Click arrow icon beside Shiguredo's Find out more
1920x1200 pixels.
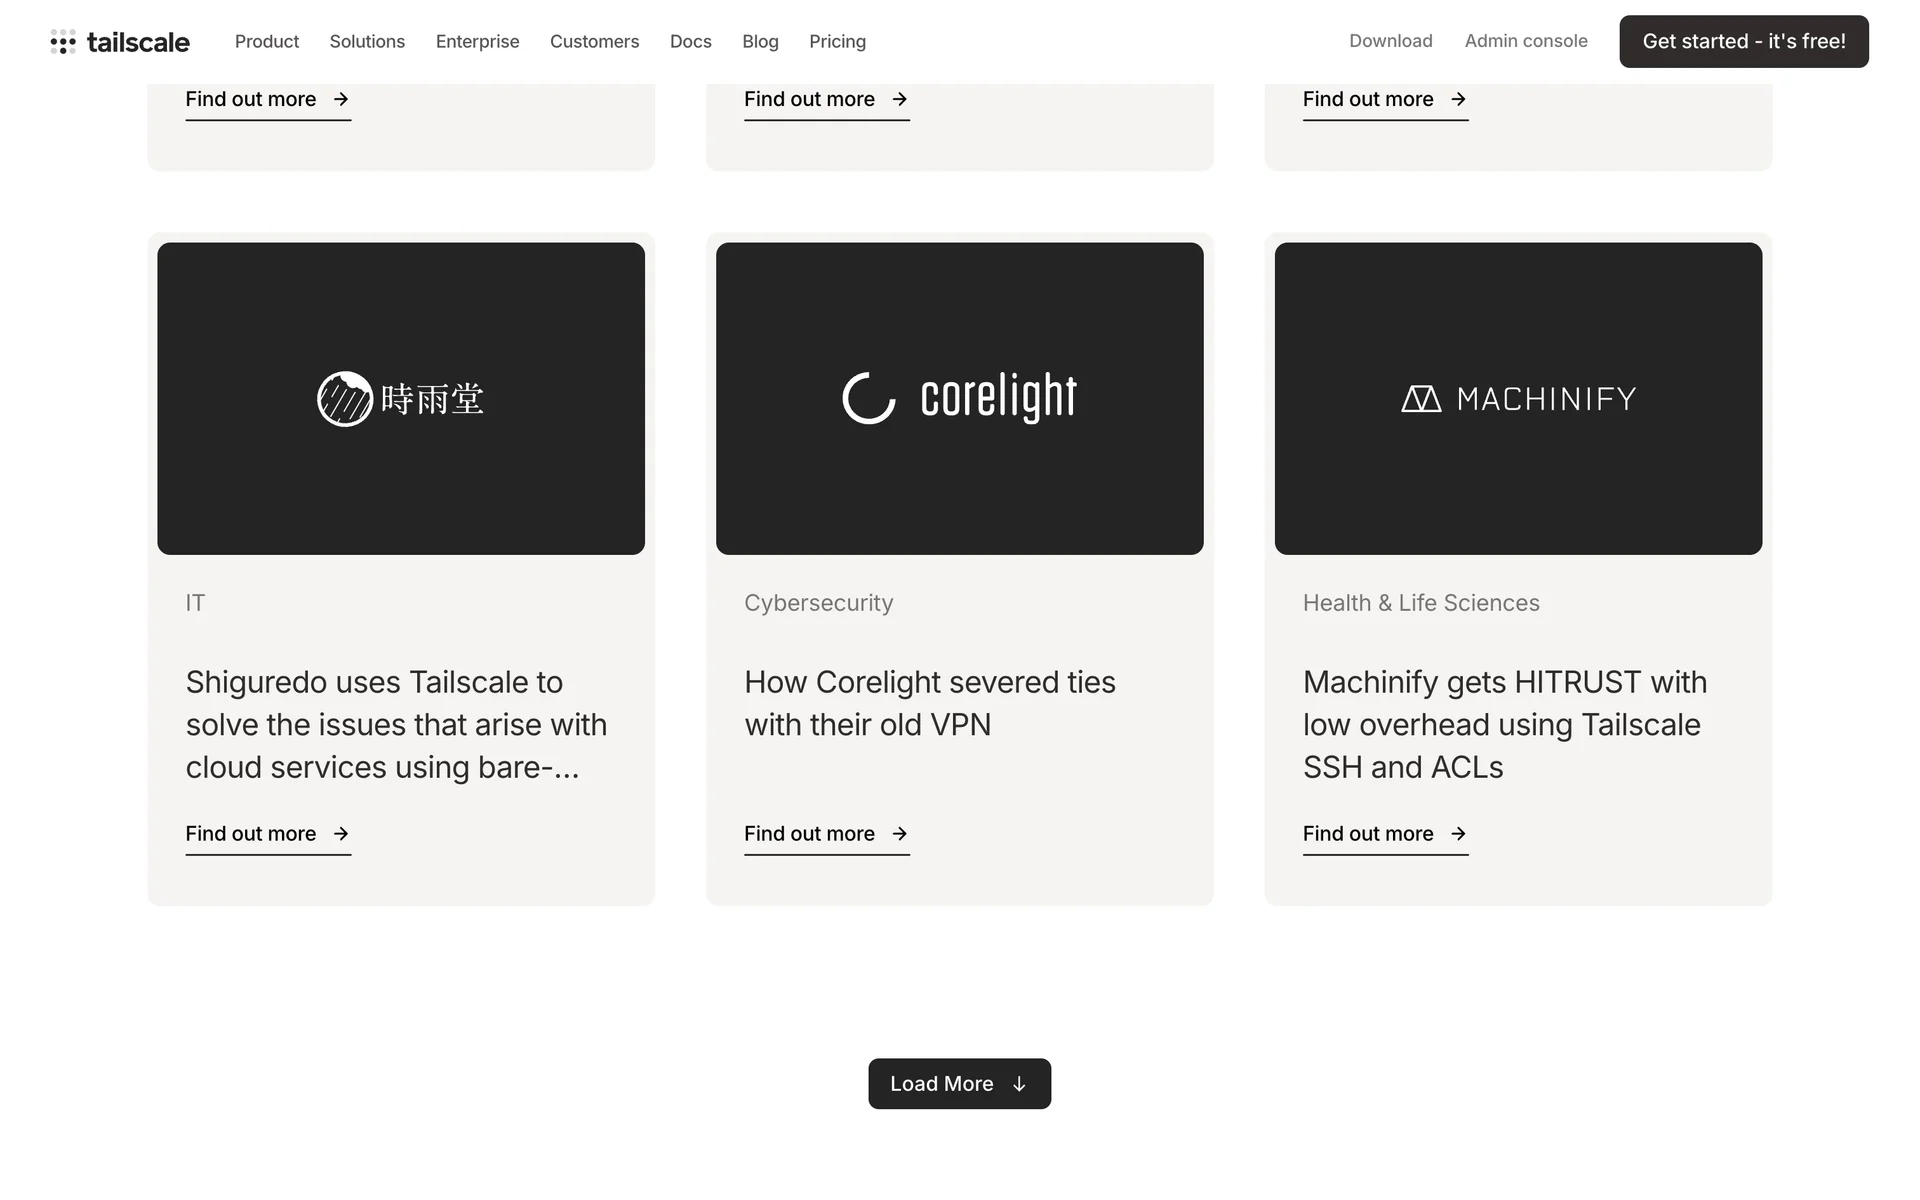tap(341, 834)
